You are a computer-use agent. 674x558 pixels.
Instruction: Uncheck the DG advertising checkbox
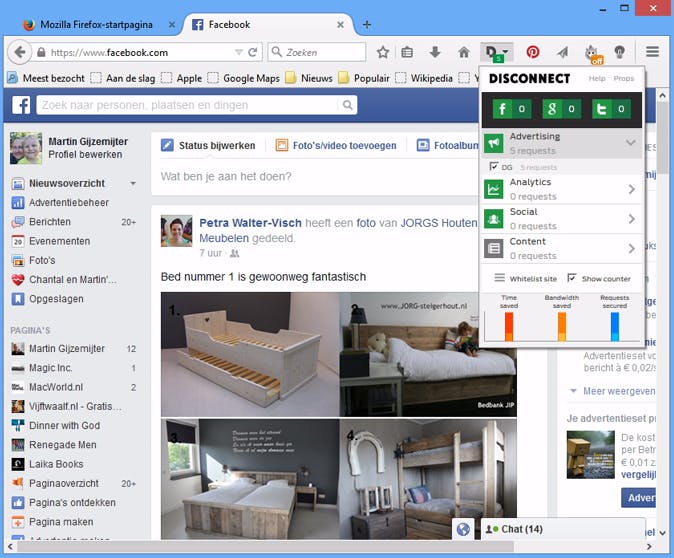tap(493, 166)
